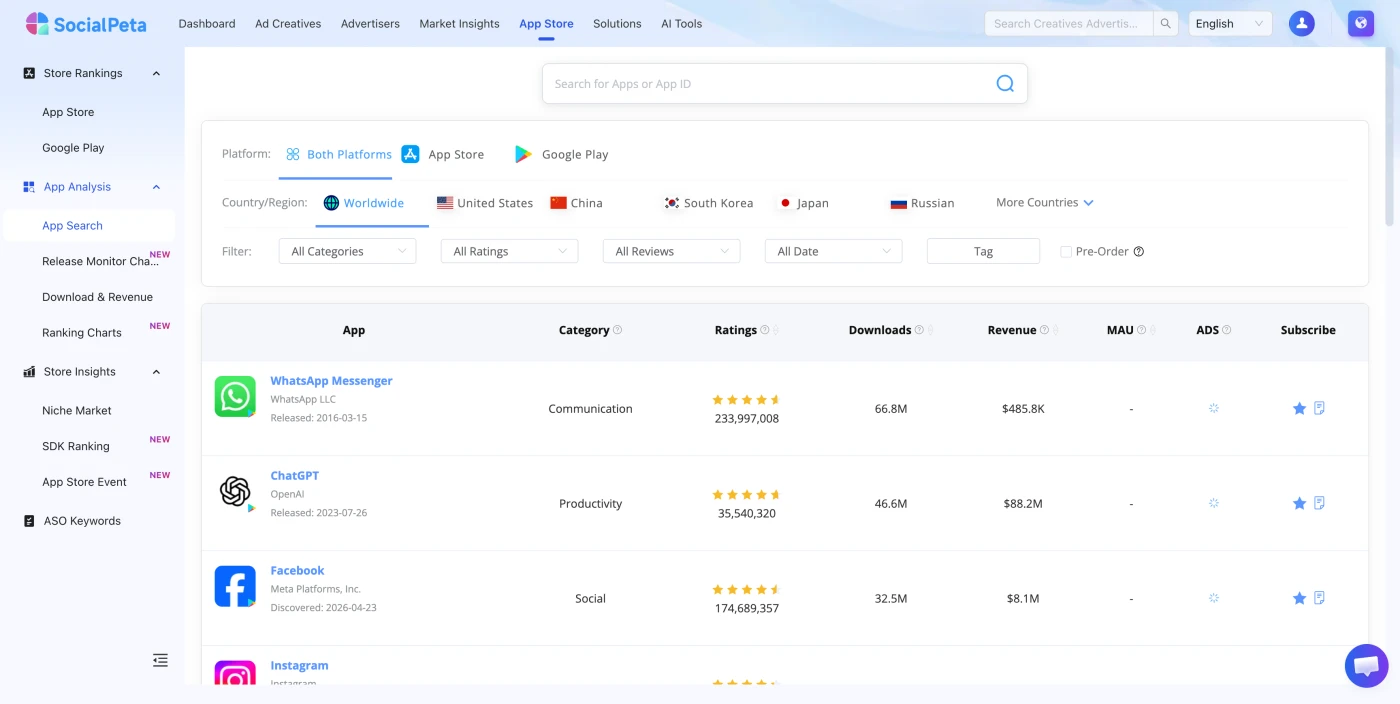Enable the Pre-Order checkbox
Screen dimensions: 1400x704
[x=1066, y=252]
